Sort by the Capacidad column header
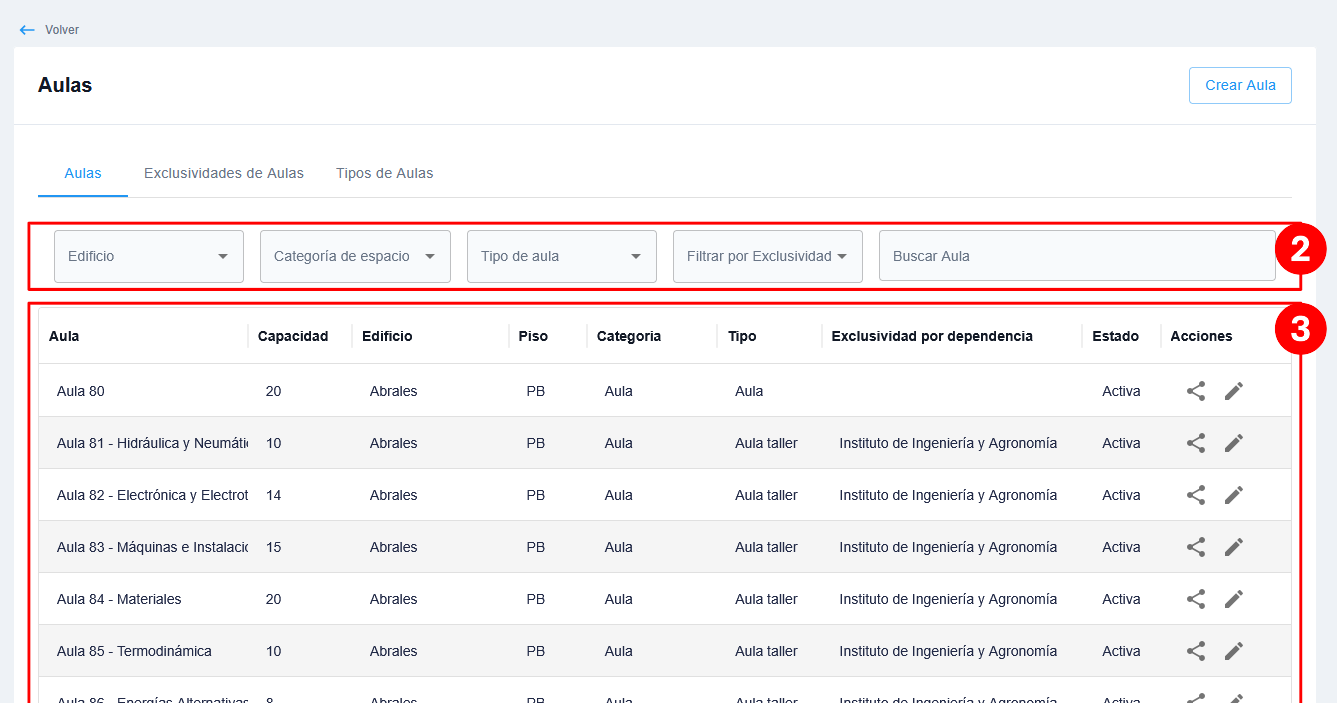This screenshot has height=703, width=1341. [293, 336]
